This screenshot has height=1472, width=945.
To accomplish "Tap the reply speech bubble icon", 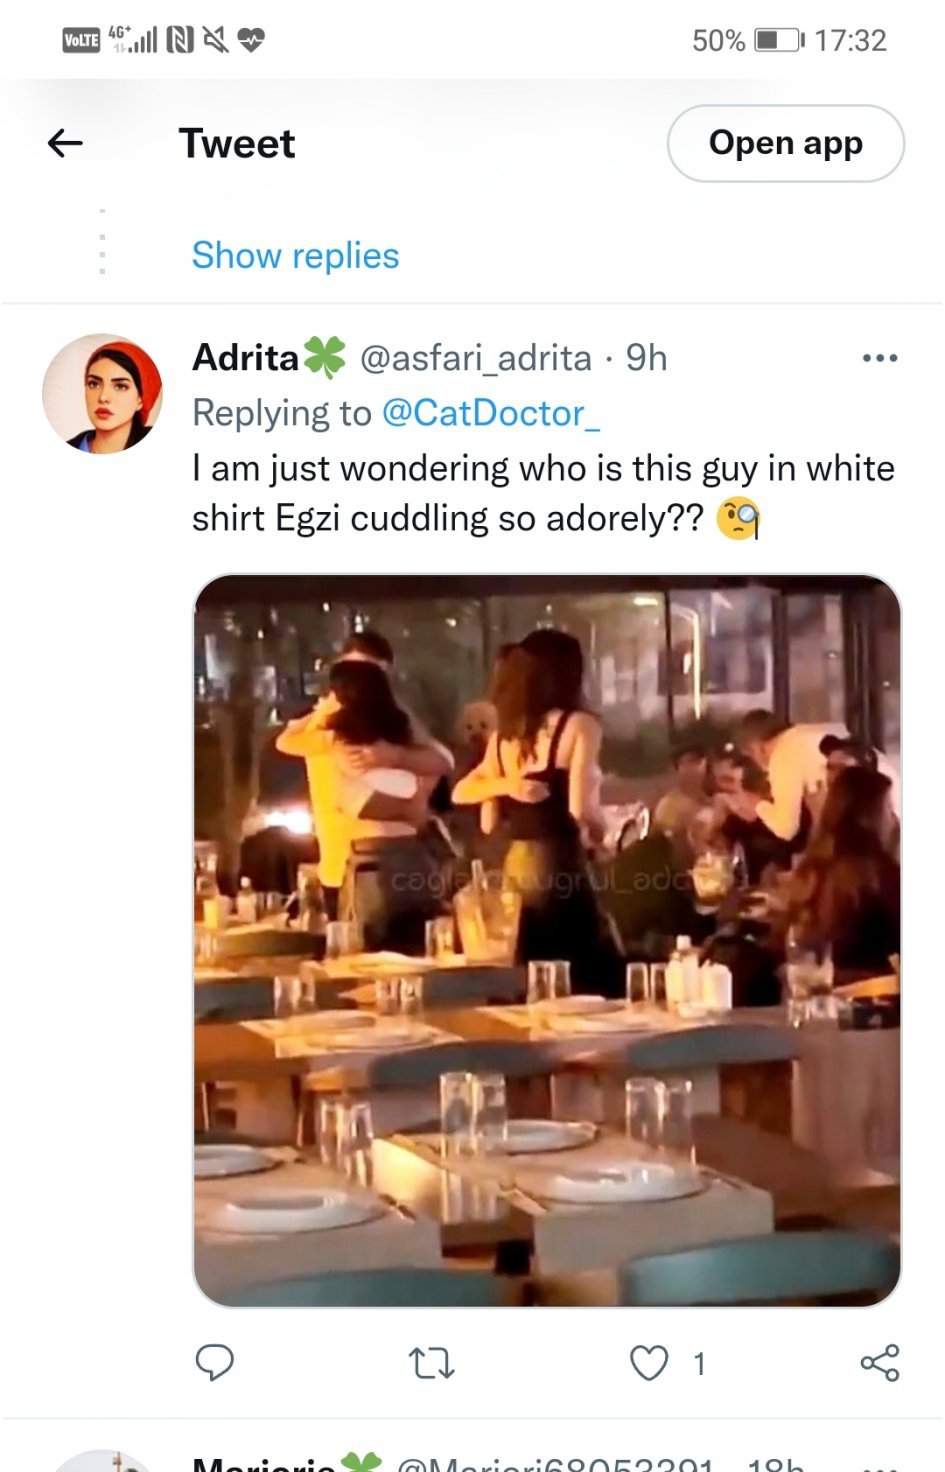I will (214, 1362).
